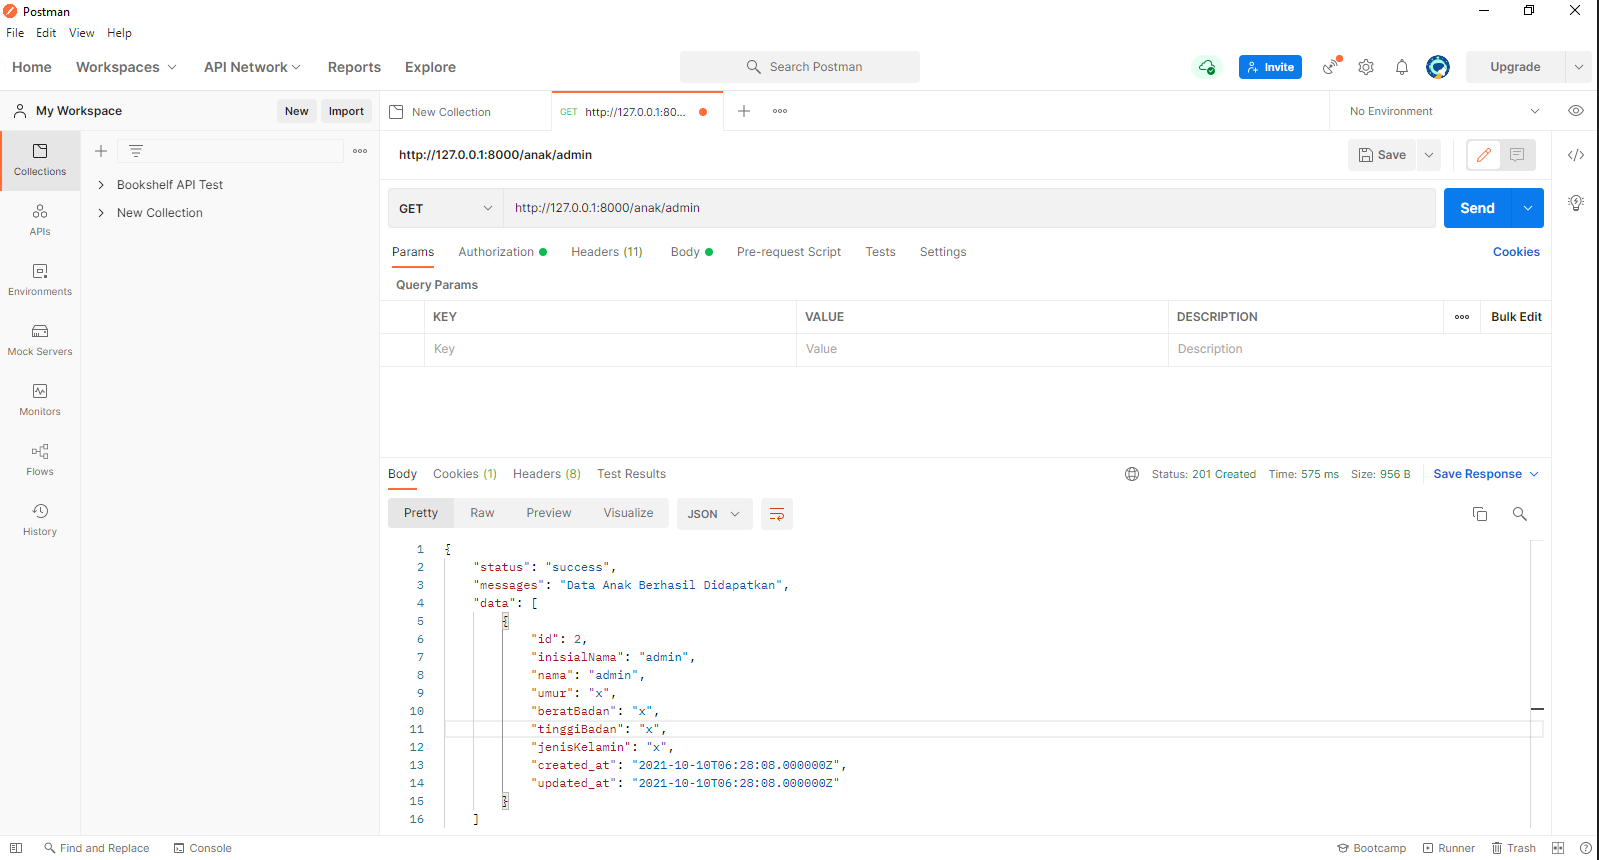The width and height of the screenshot is (1599, 860).
Task: Open the File menu
Action: click(x=15, y=33)
